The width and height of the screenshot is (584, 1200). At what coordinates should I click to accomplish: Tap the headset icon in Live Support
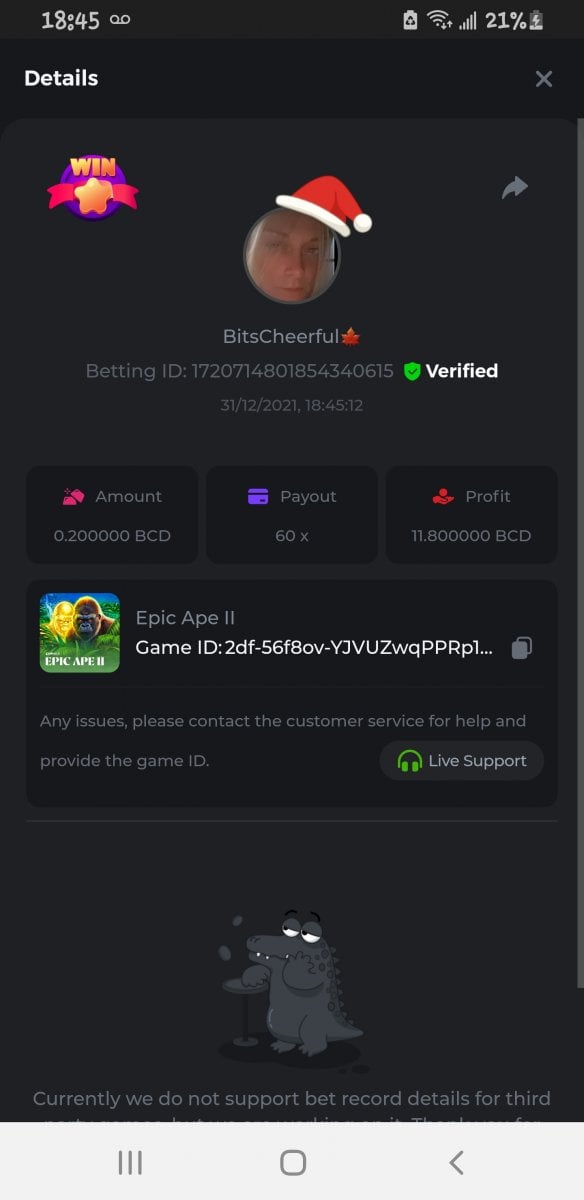coord(409,761)
